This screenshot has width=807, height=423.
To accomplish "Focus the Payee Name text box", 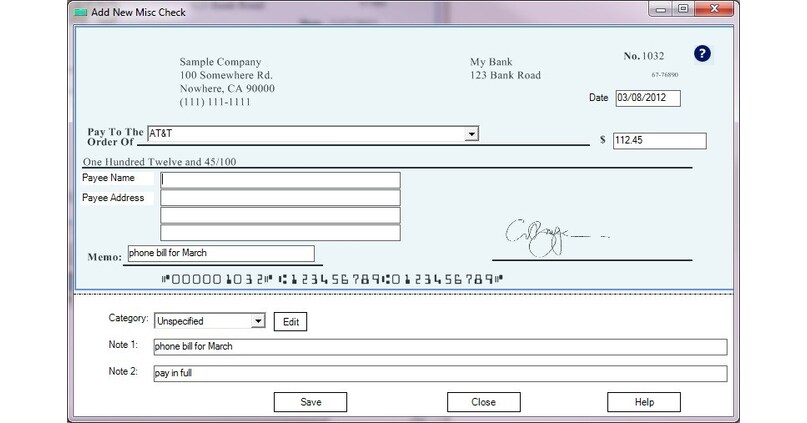I will [x=280, y=180].
